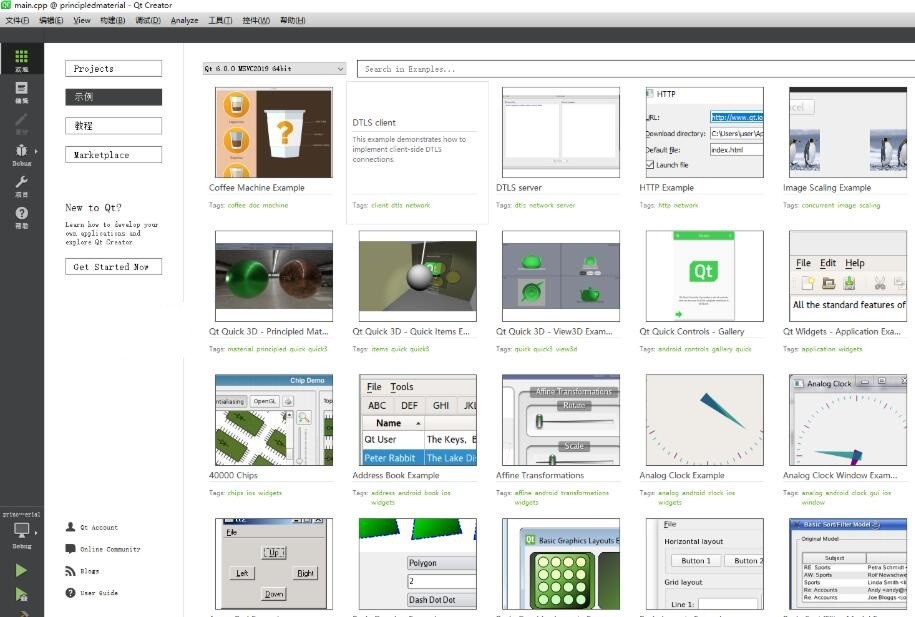Viewport: 915px width, 617px height.
Task: Open the 工具(T) menu
Action: click(220, 20)
